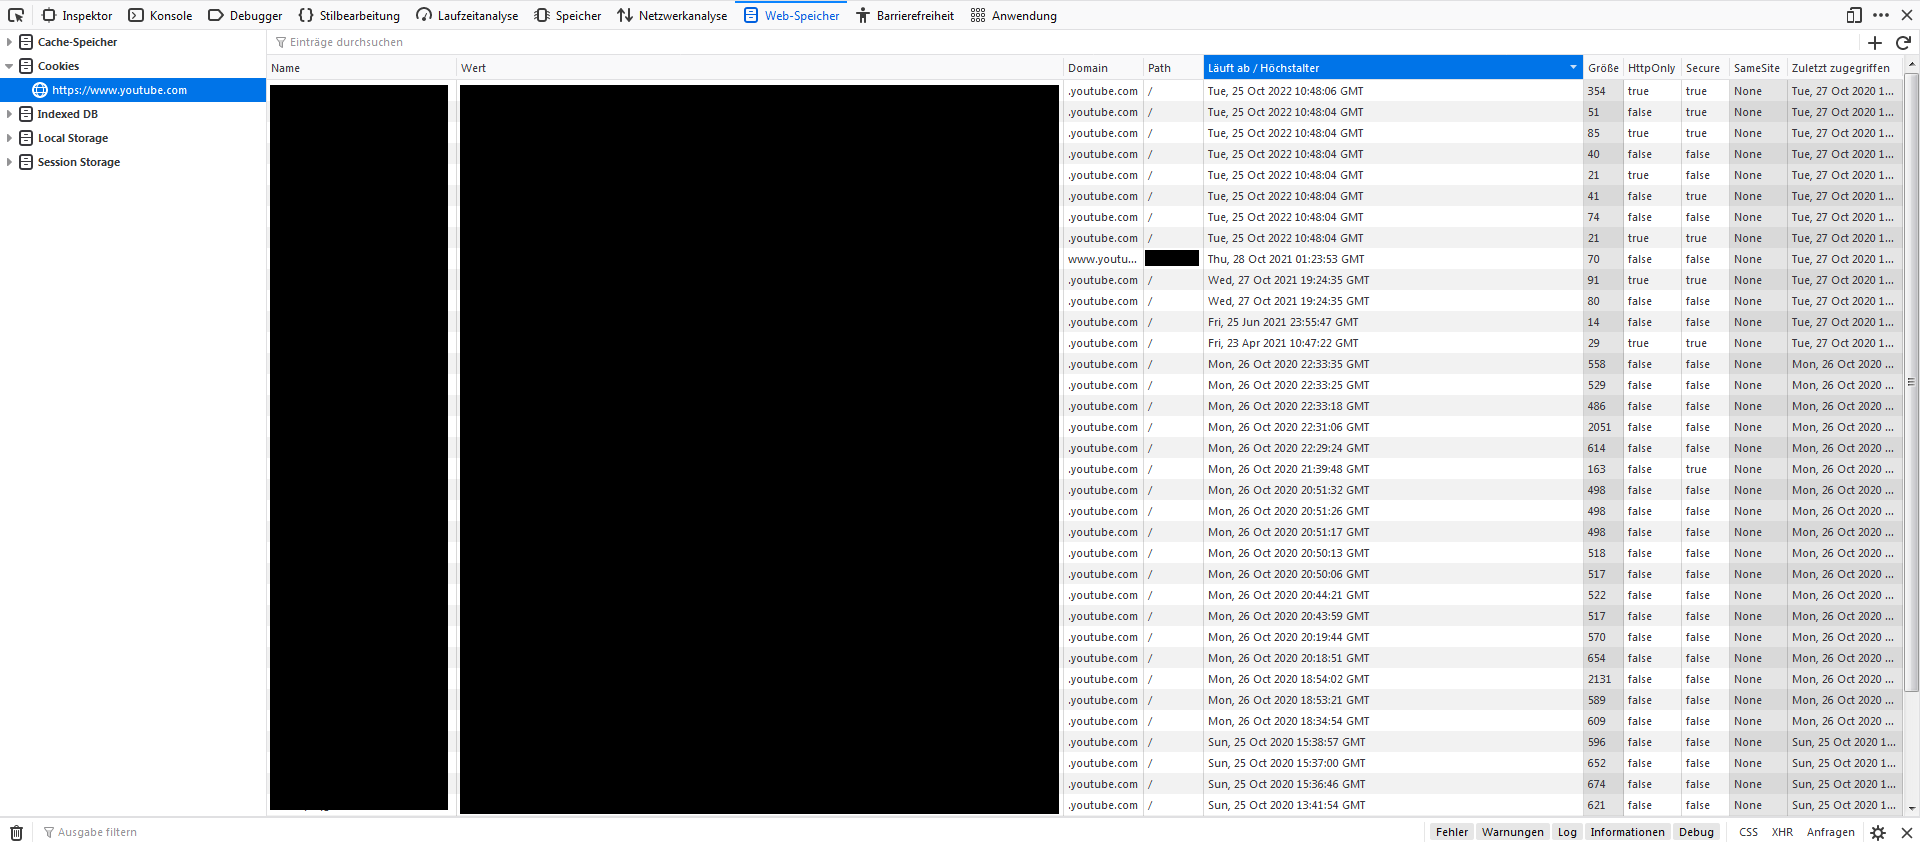Collapse the Cookies tree node
Viewport: 1920px width, 846px height.
tap(9, 66)
